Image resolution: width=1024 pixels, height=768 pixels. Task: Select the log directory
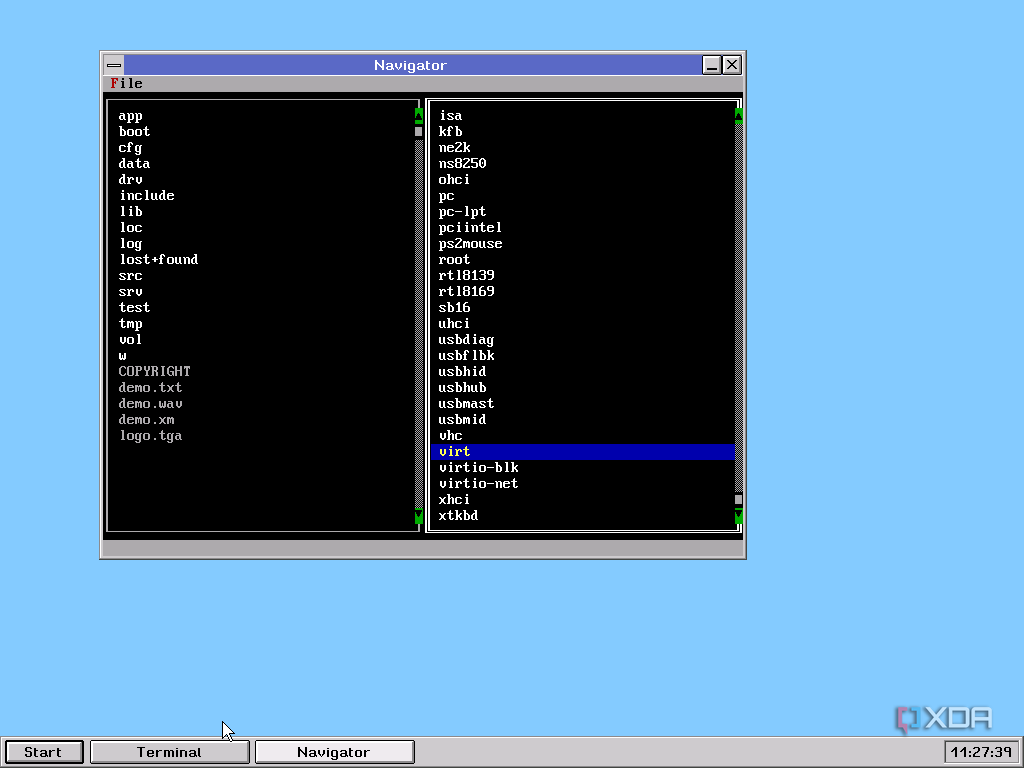coord(131,244)
